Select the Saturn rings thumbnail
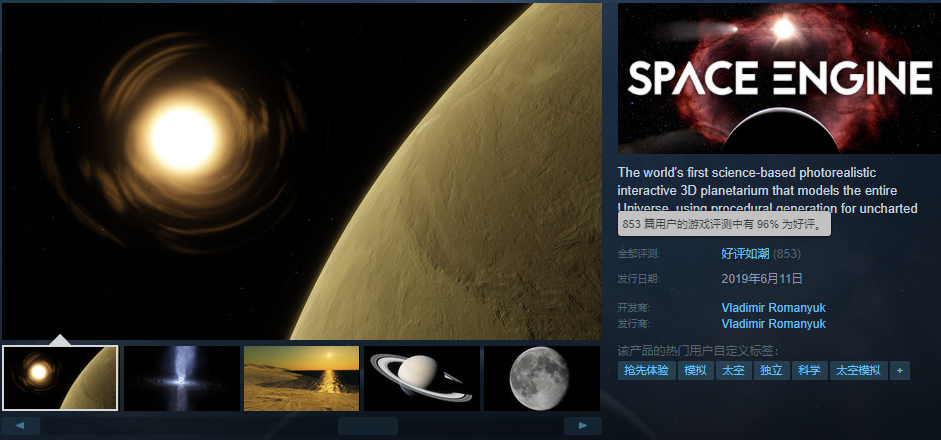 422,378
